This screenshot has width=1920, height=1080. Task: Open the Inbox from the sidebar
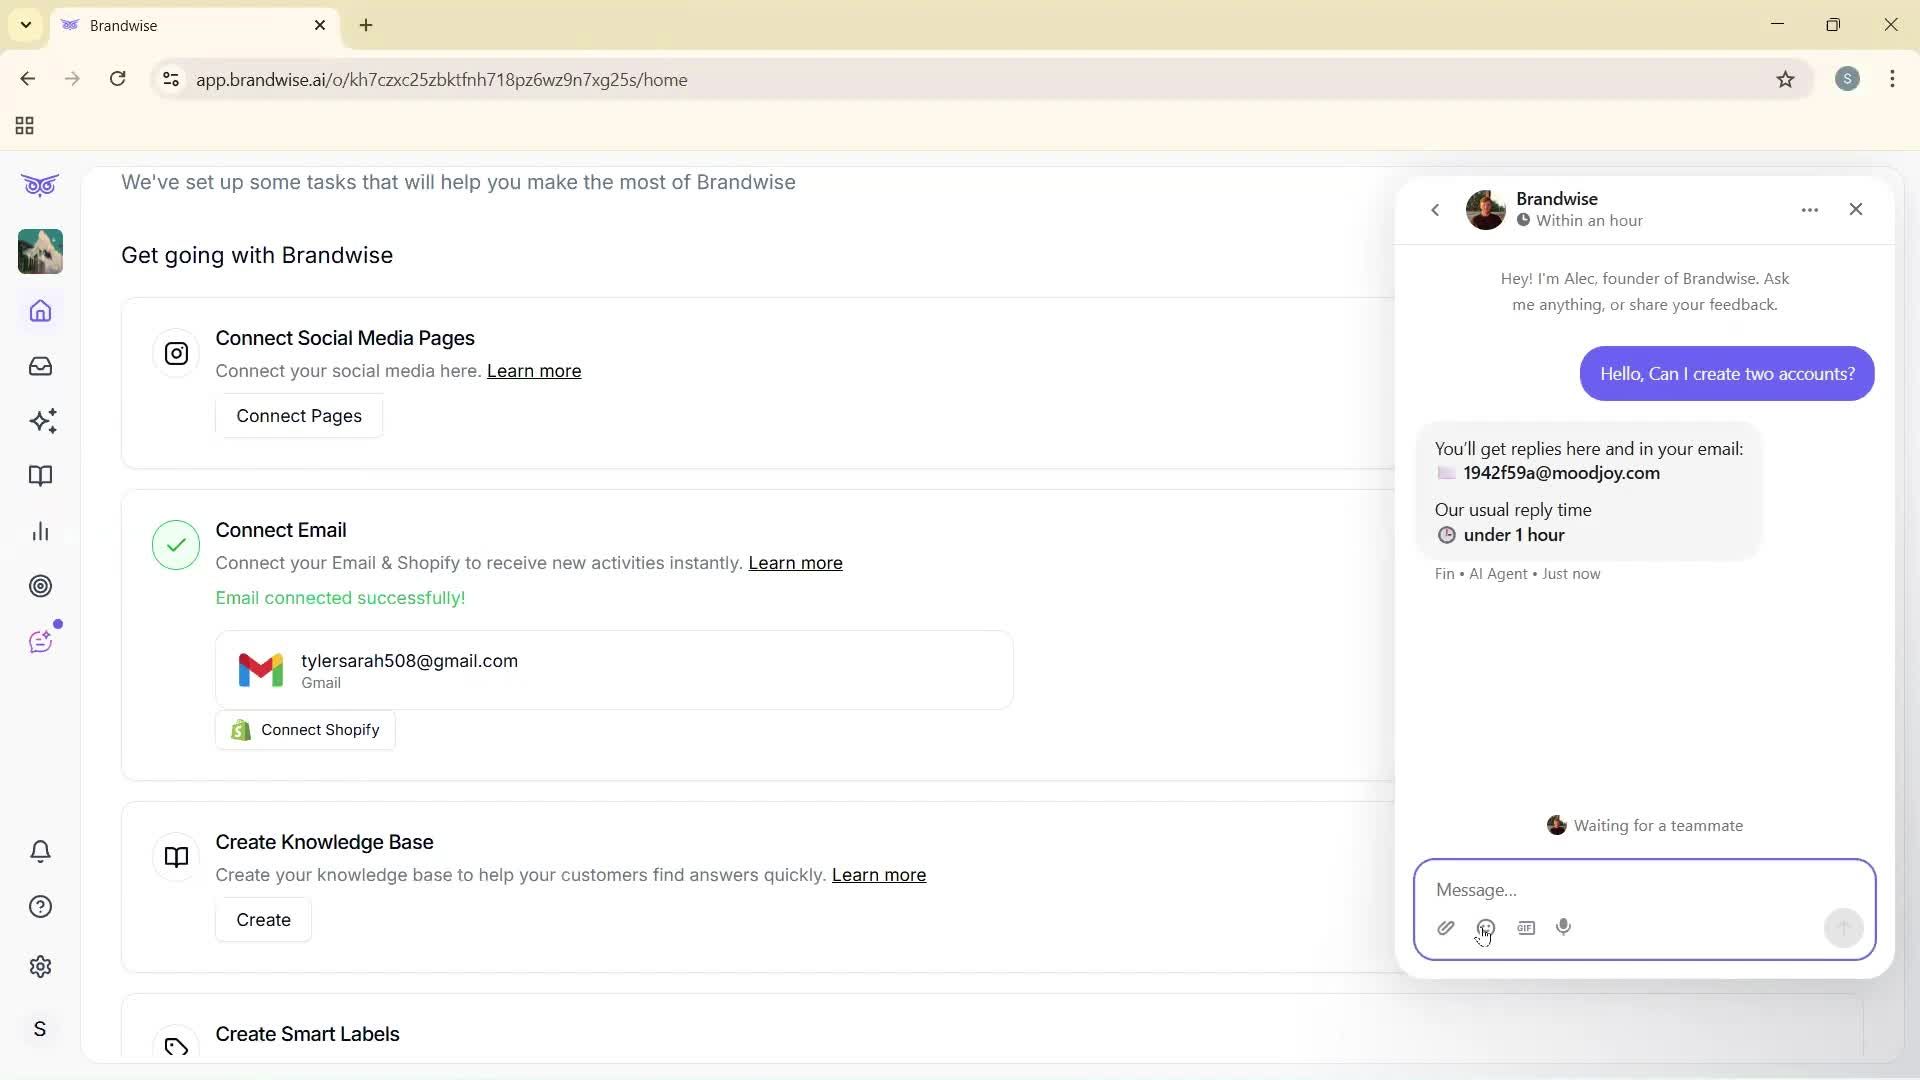pos(40,366)
